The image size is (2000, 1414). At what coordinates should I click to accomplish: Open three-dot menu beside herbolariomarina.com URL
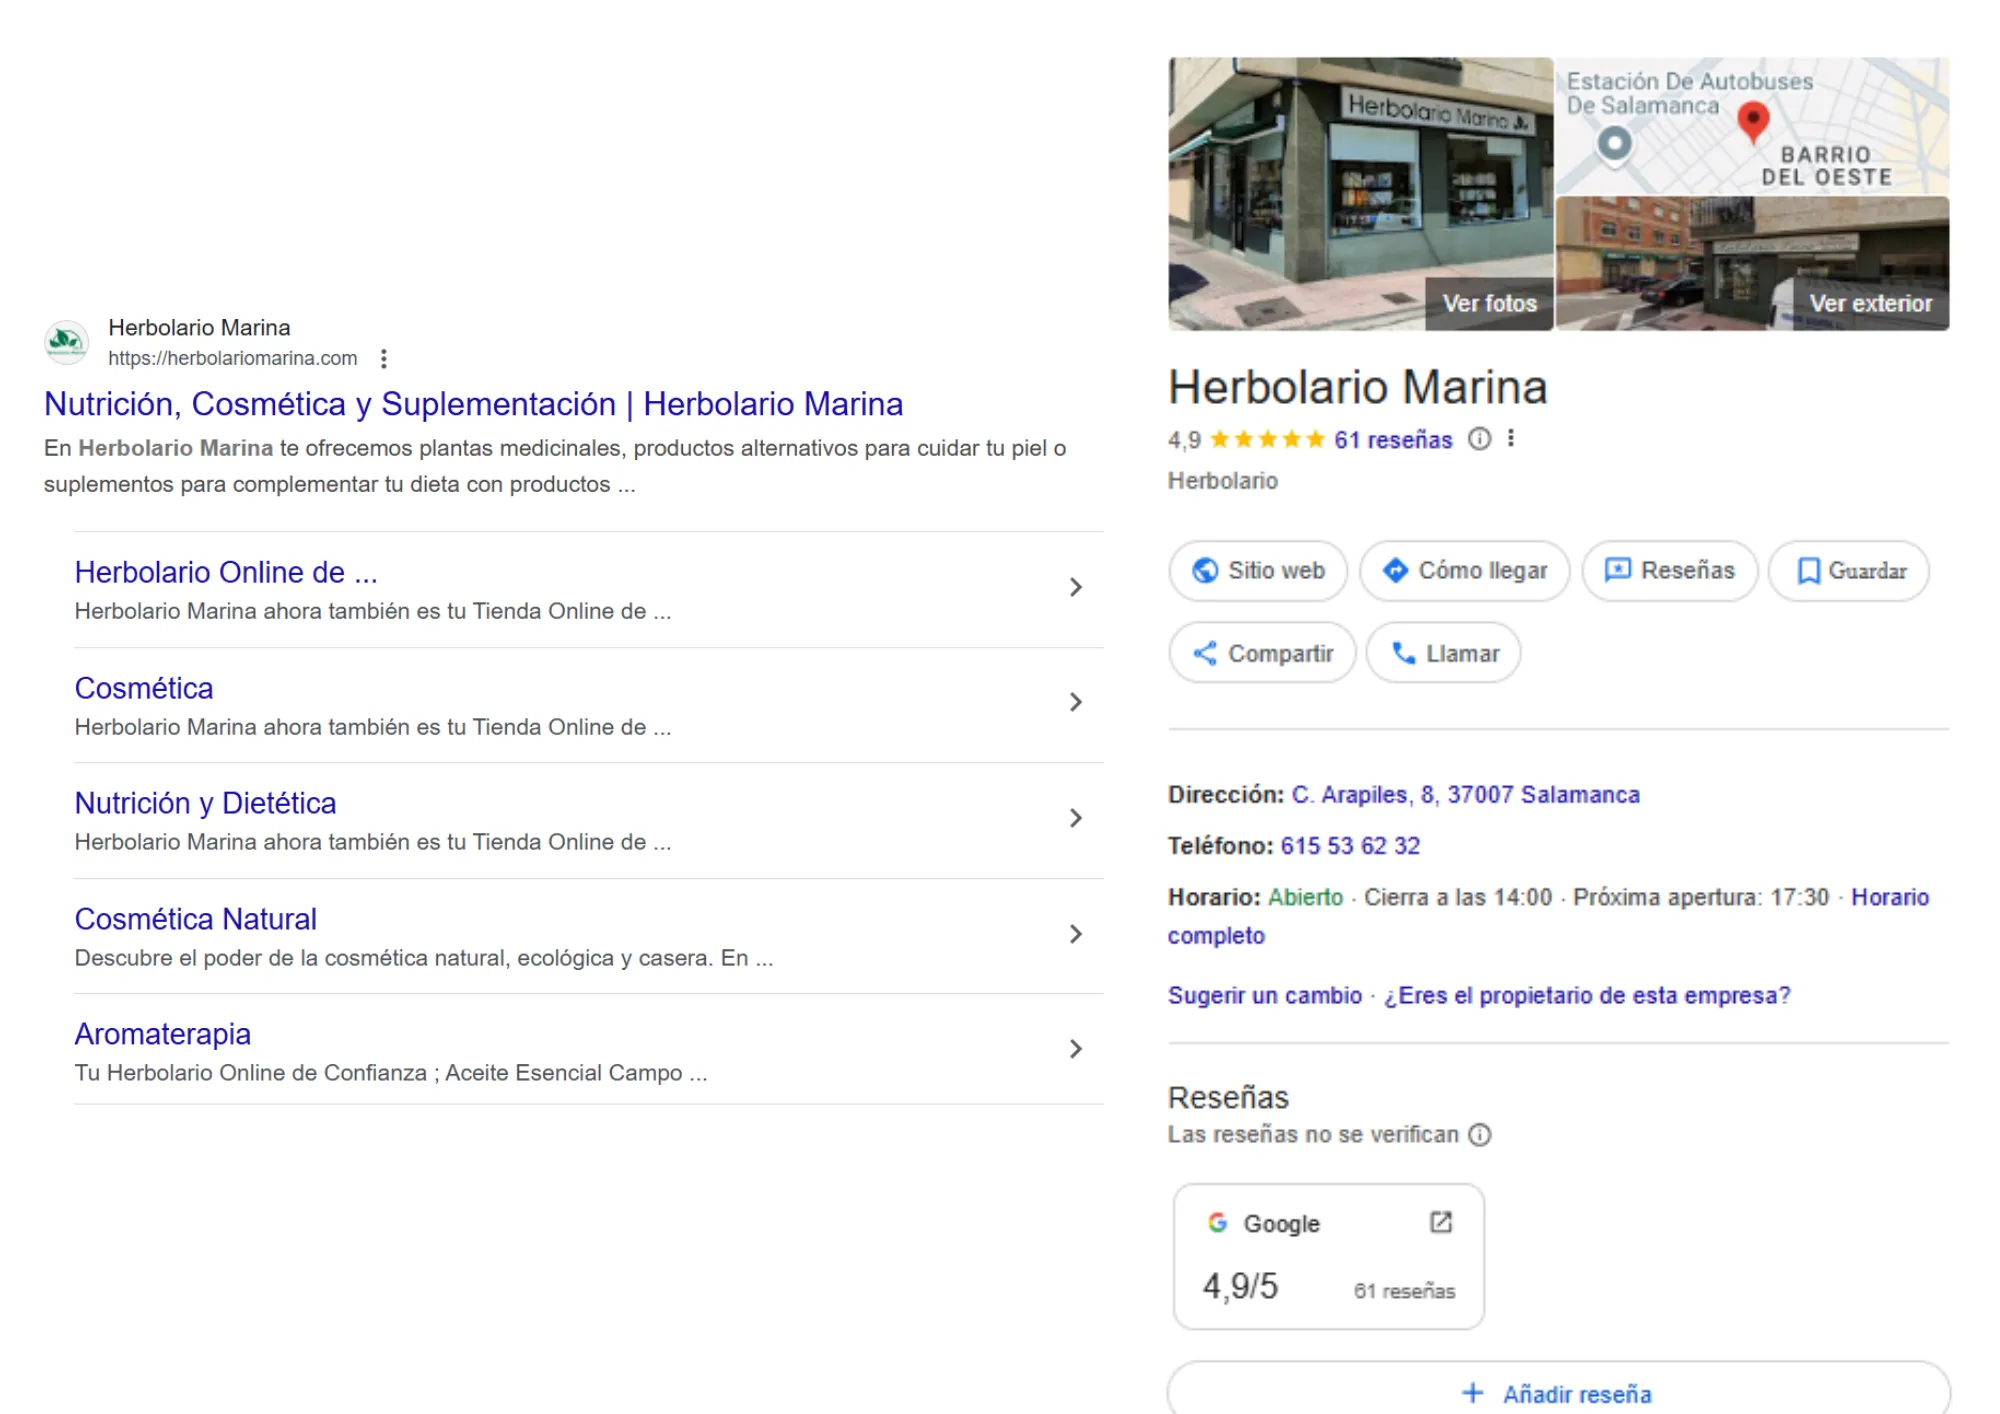384,359
